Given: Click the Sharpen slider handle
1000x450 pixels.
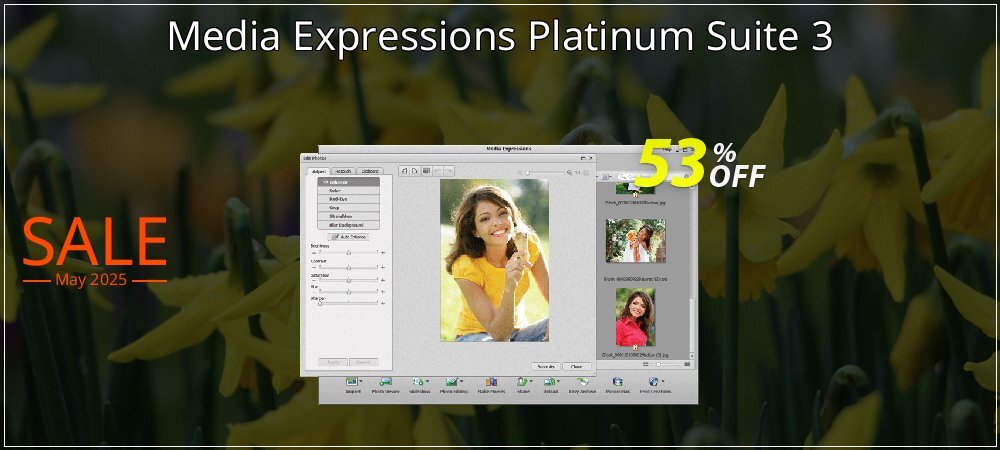Looking at the screenshot, I should point(320,303).
